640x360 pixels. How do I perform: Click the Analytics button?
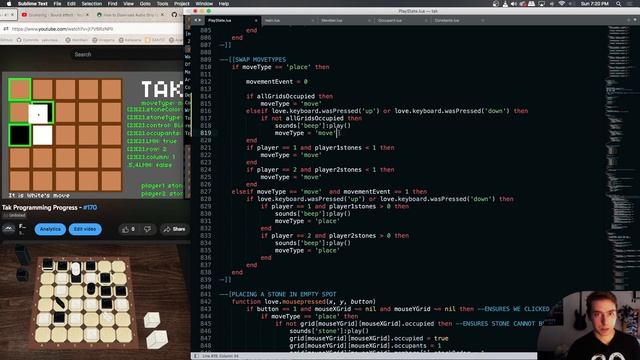(50, 229)
